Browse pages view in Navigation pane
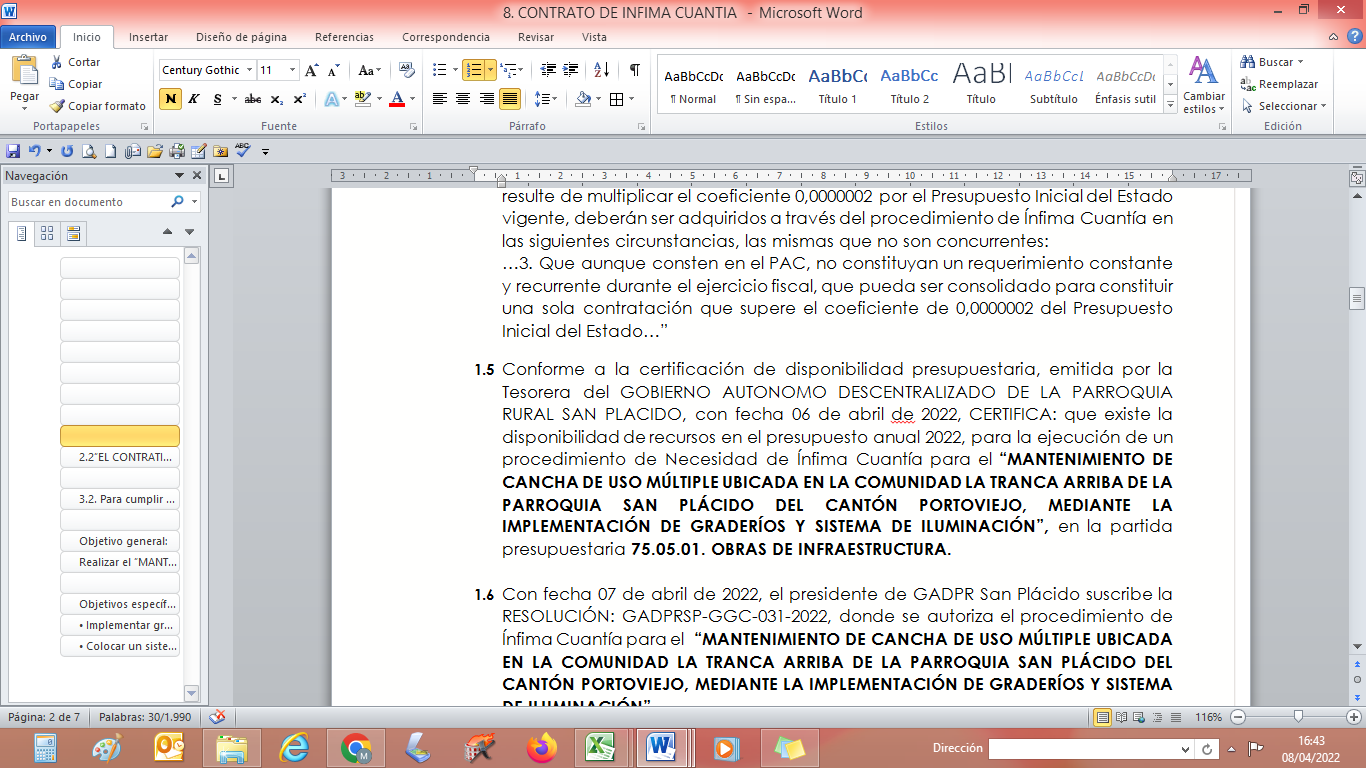The width and height of the screenshot is (1366, 768). 47,234
